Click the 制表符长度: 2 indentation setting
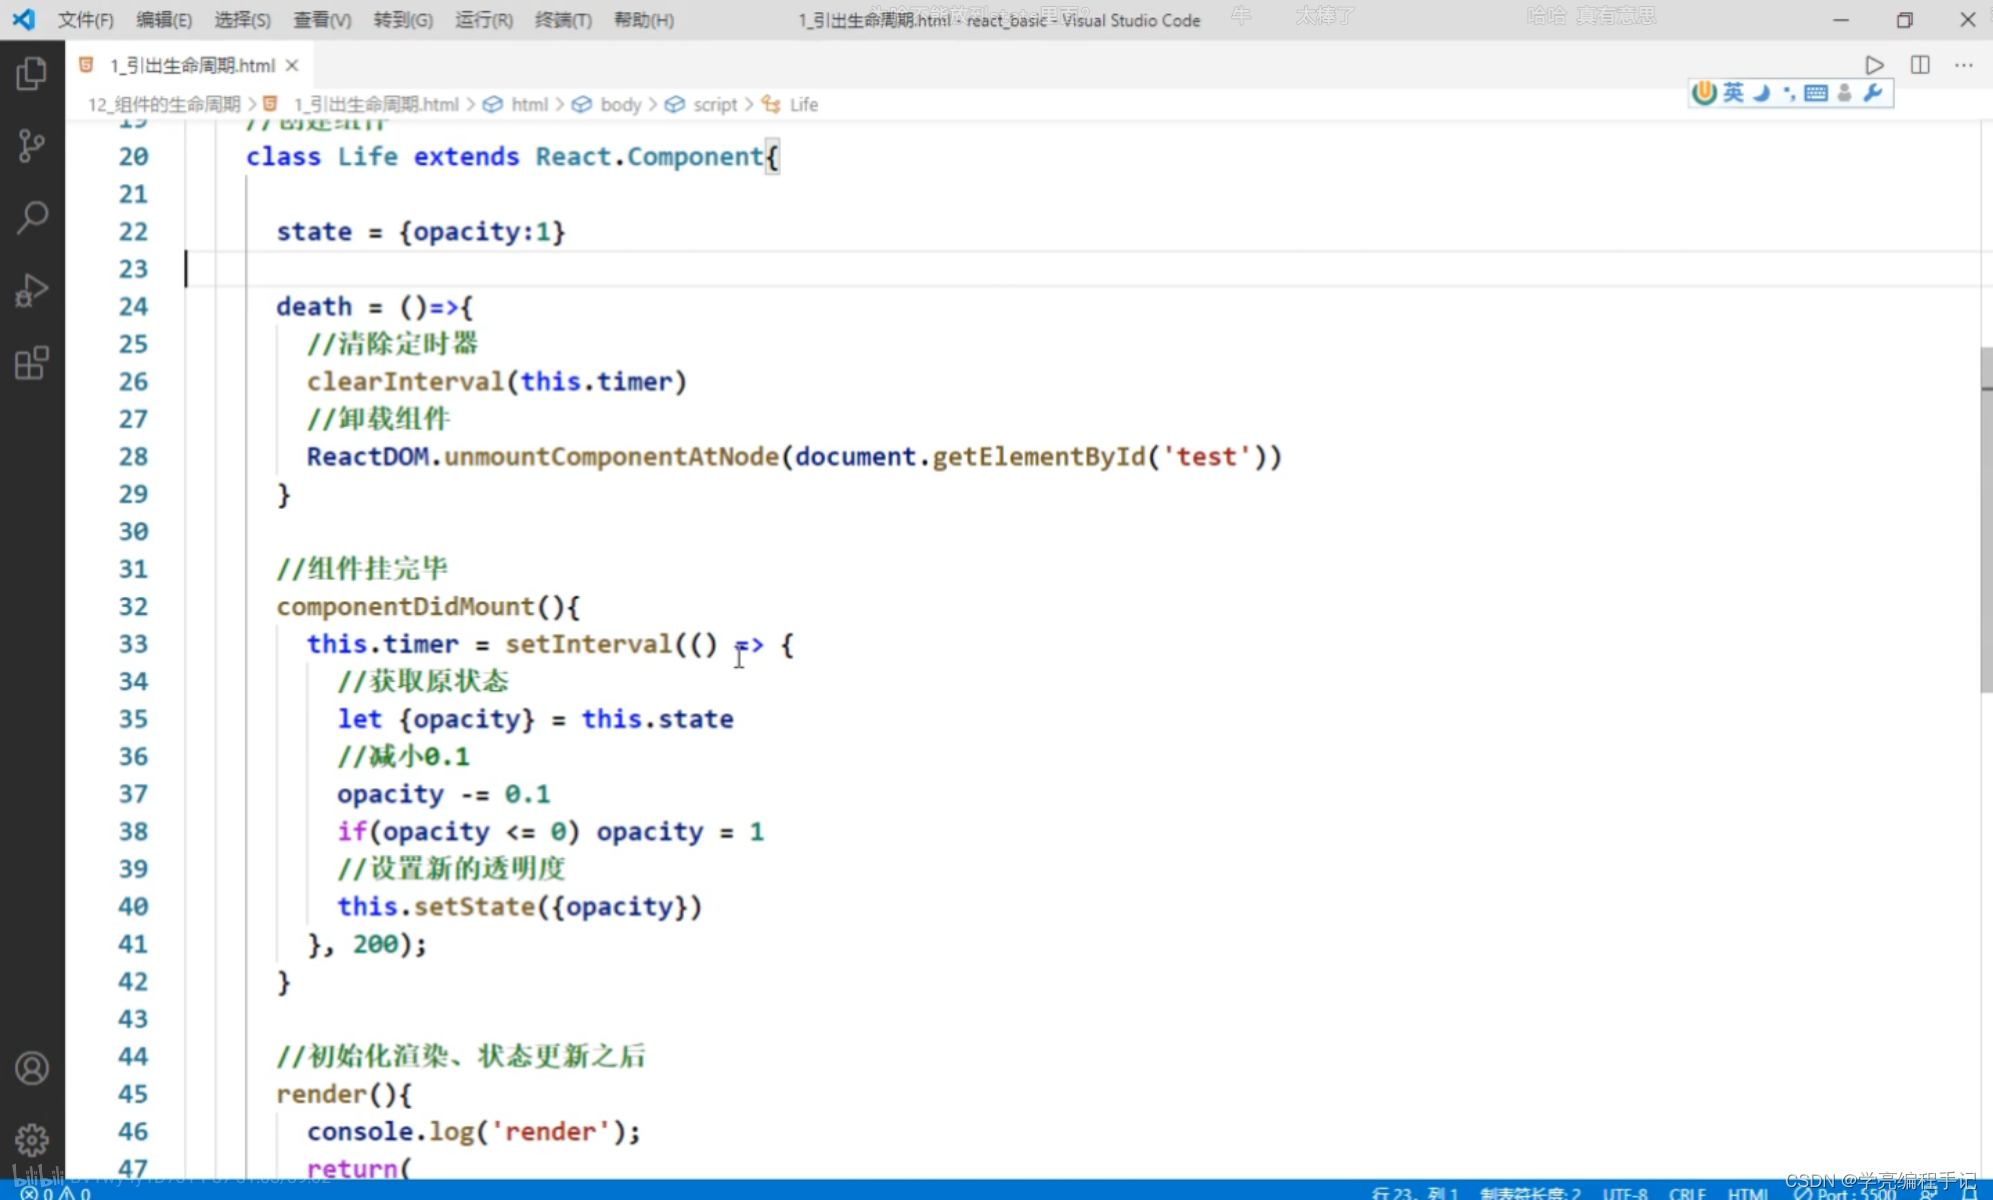Image resolution: width=1993 pixels, height=1200 pixels. click(x=1530, y=1193)
